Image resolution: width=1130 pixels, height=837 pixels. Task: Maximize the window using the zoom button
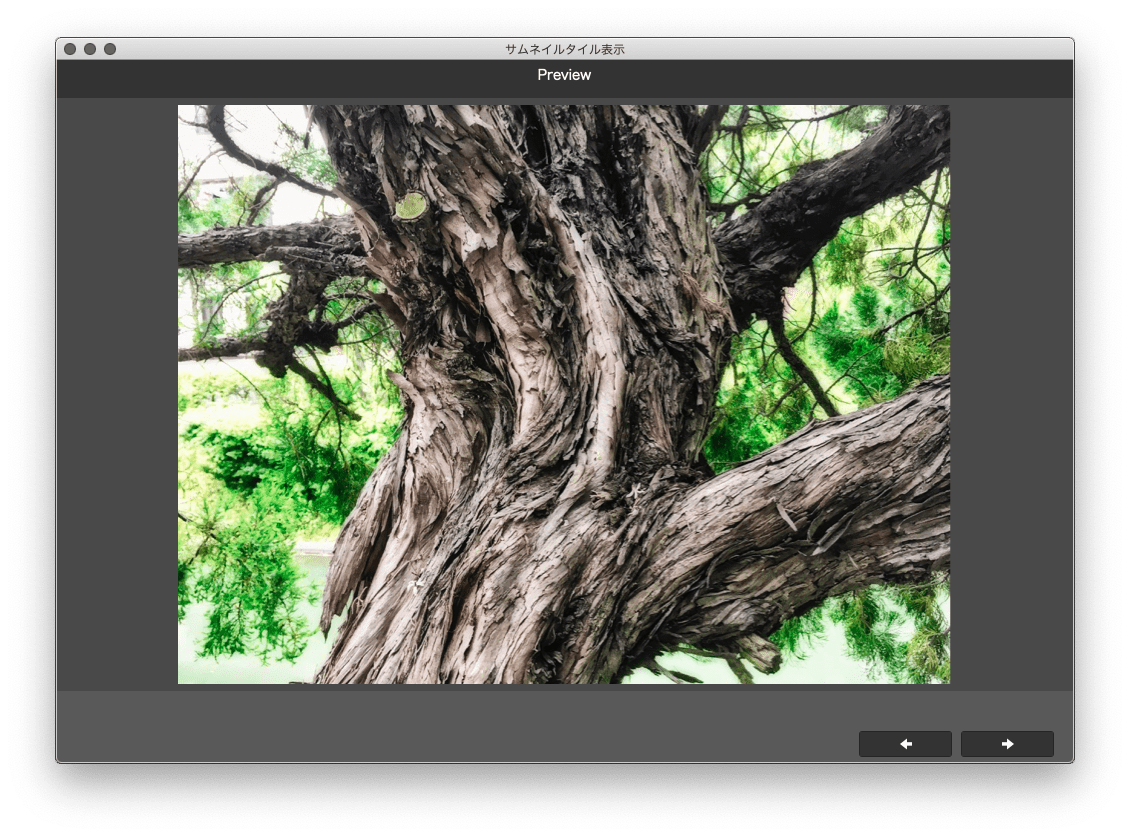tap(110, 49)
